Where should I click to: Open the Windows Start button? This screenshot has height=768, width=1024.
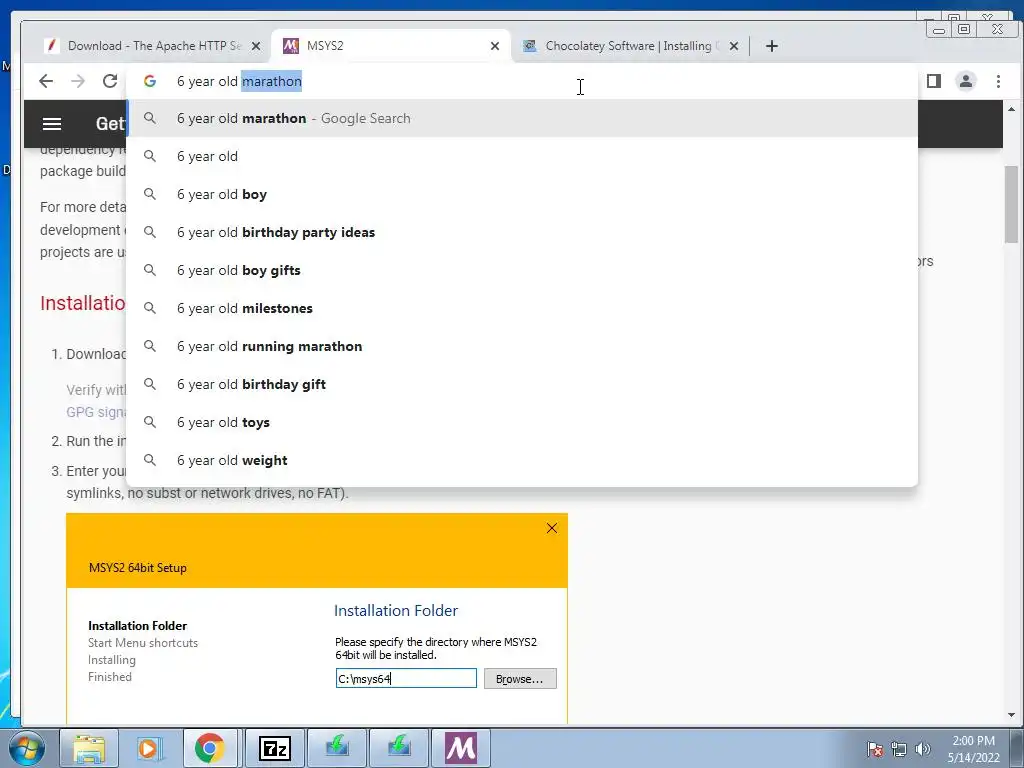click(x=26, y=748)
